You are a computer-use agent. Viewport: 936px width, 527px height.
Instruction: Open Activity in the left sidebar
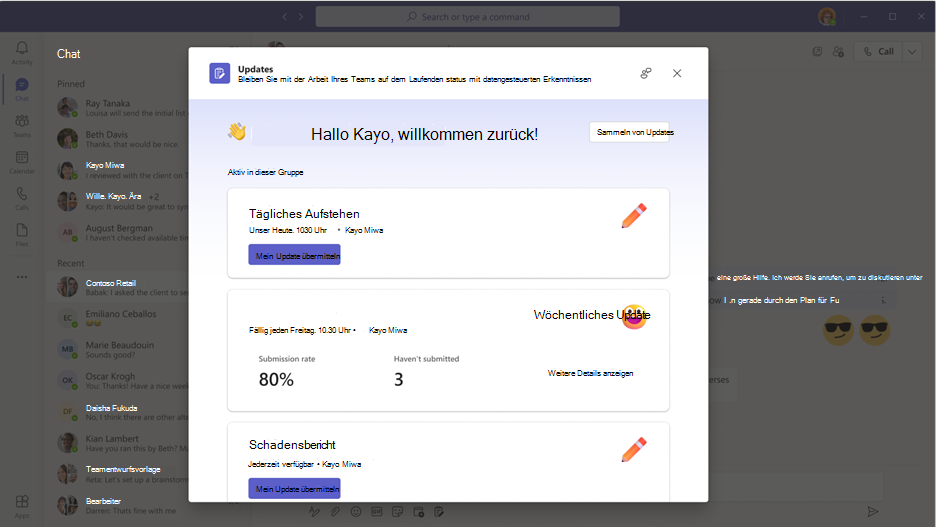[x=22, y=53]
